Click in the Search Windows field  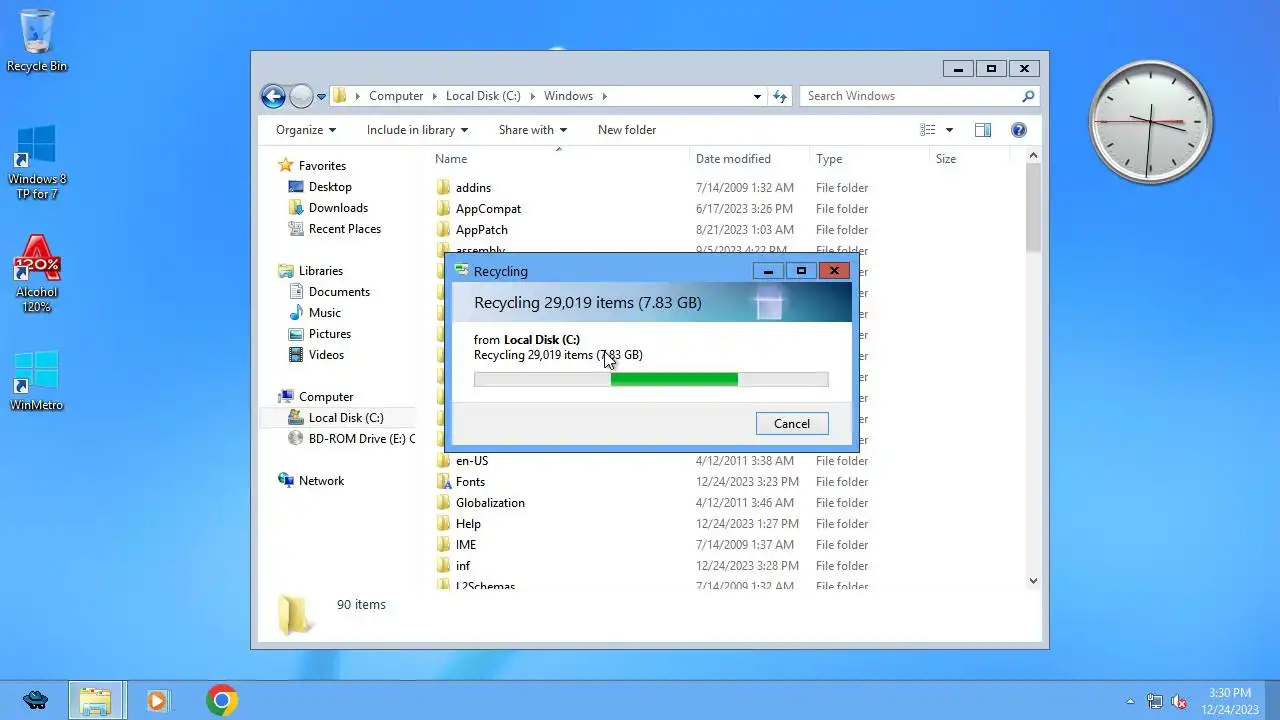coord(910,96)
